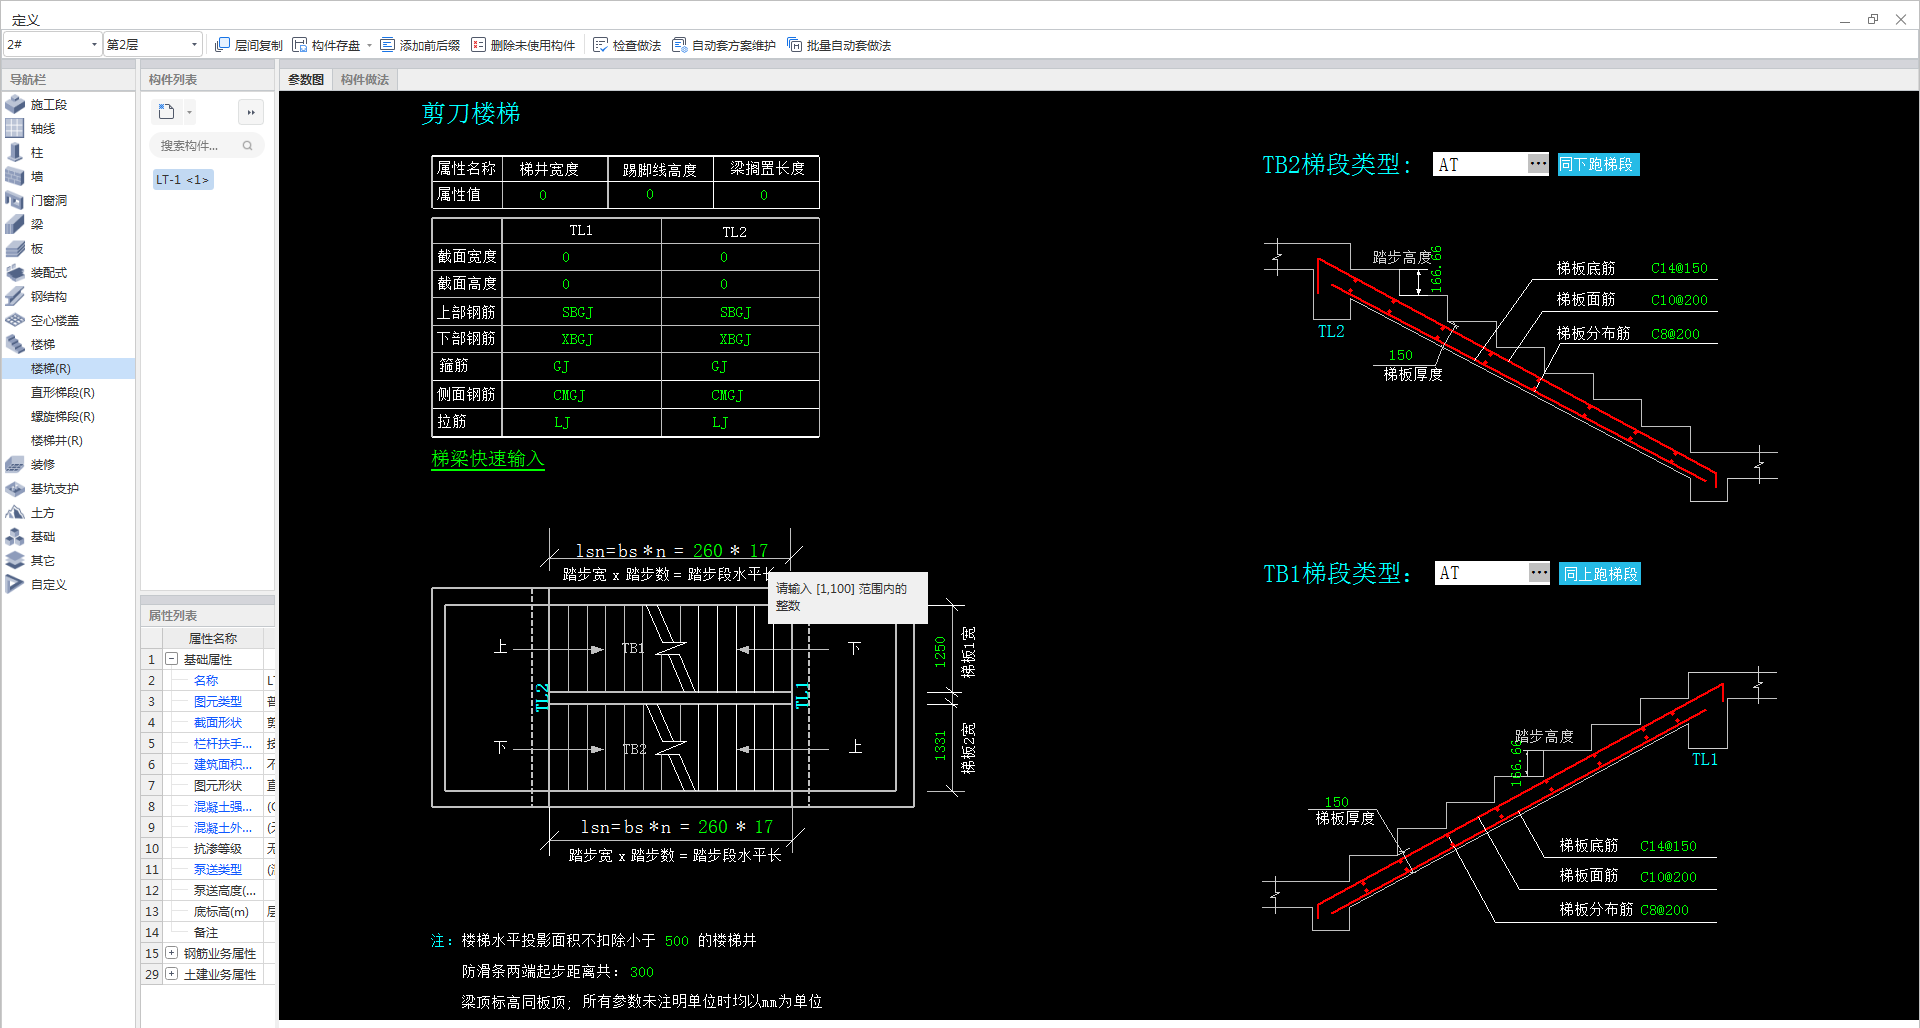
Task: Open the 基坑支护 category
Action: pos(54,488)
